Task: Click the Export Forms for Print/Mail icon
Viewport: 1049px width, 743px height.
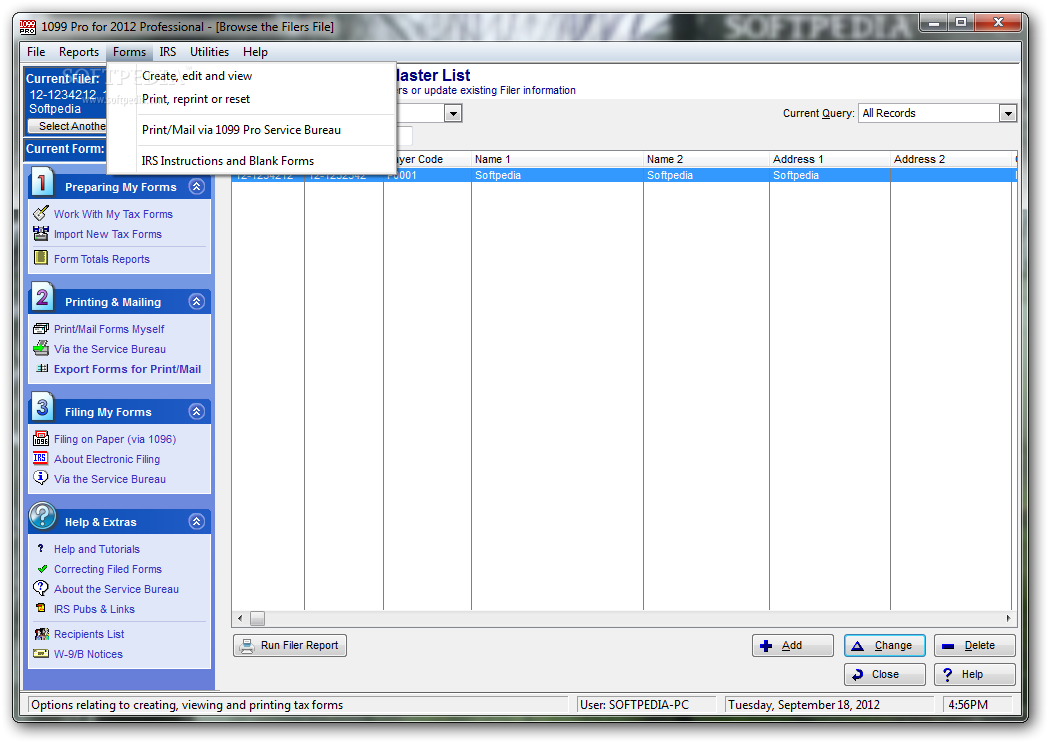Action: pos(42,368)
